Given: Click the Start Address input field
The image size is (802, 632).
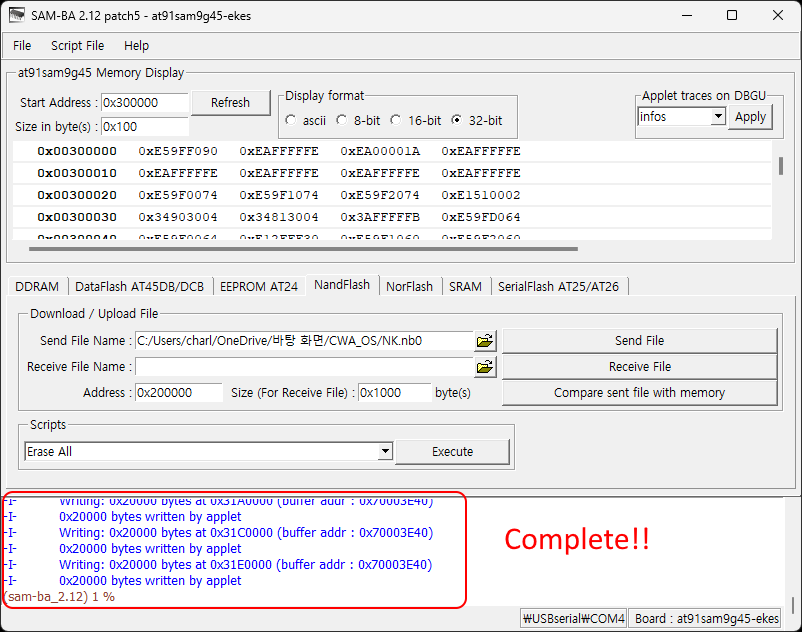Looking at the screenshot, I should click(x=145, y=103).
